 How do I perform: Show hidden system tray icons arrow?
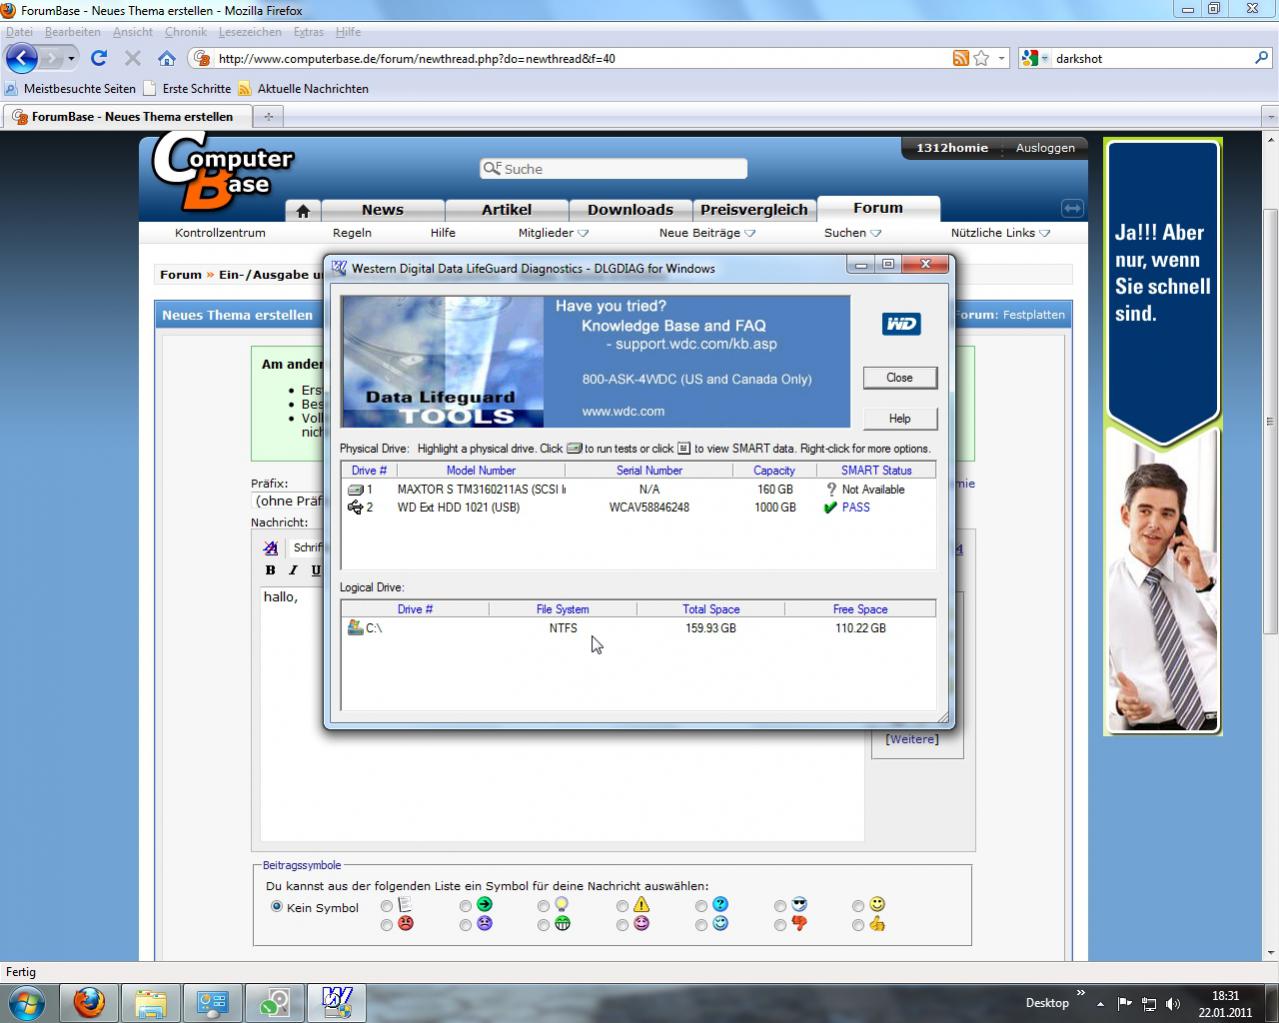[x=1100, y=1003]
